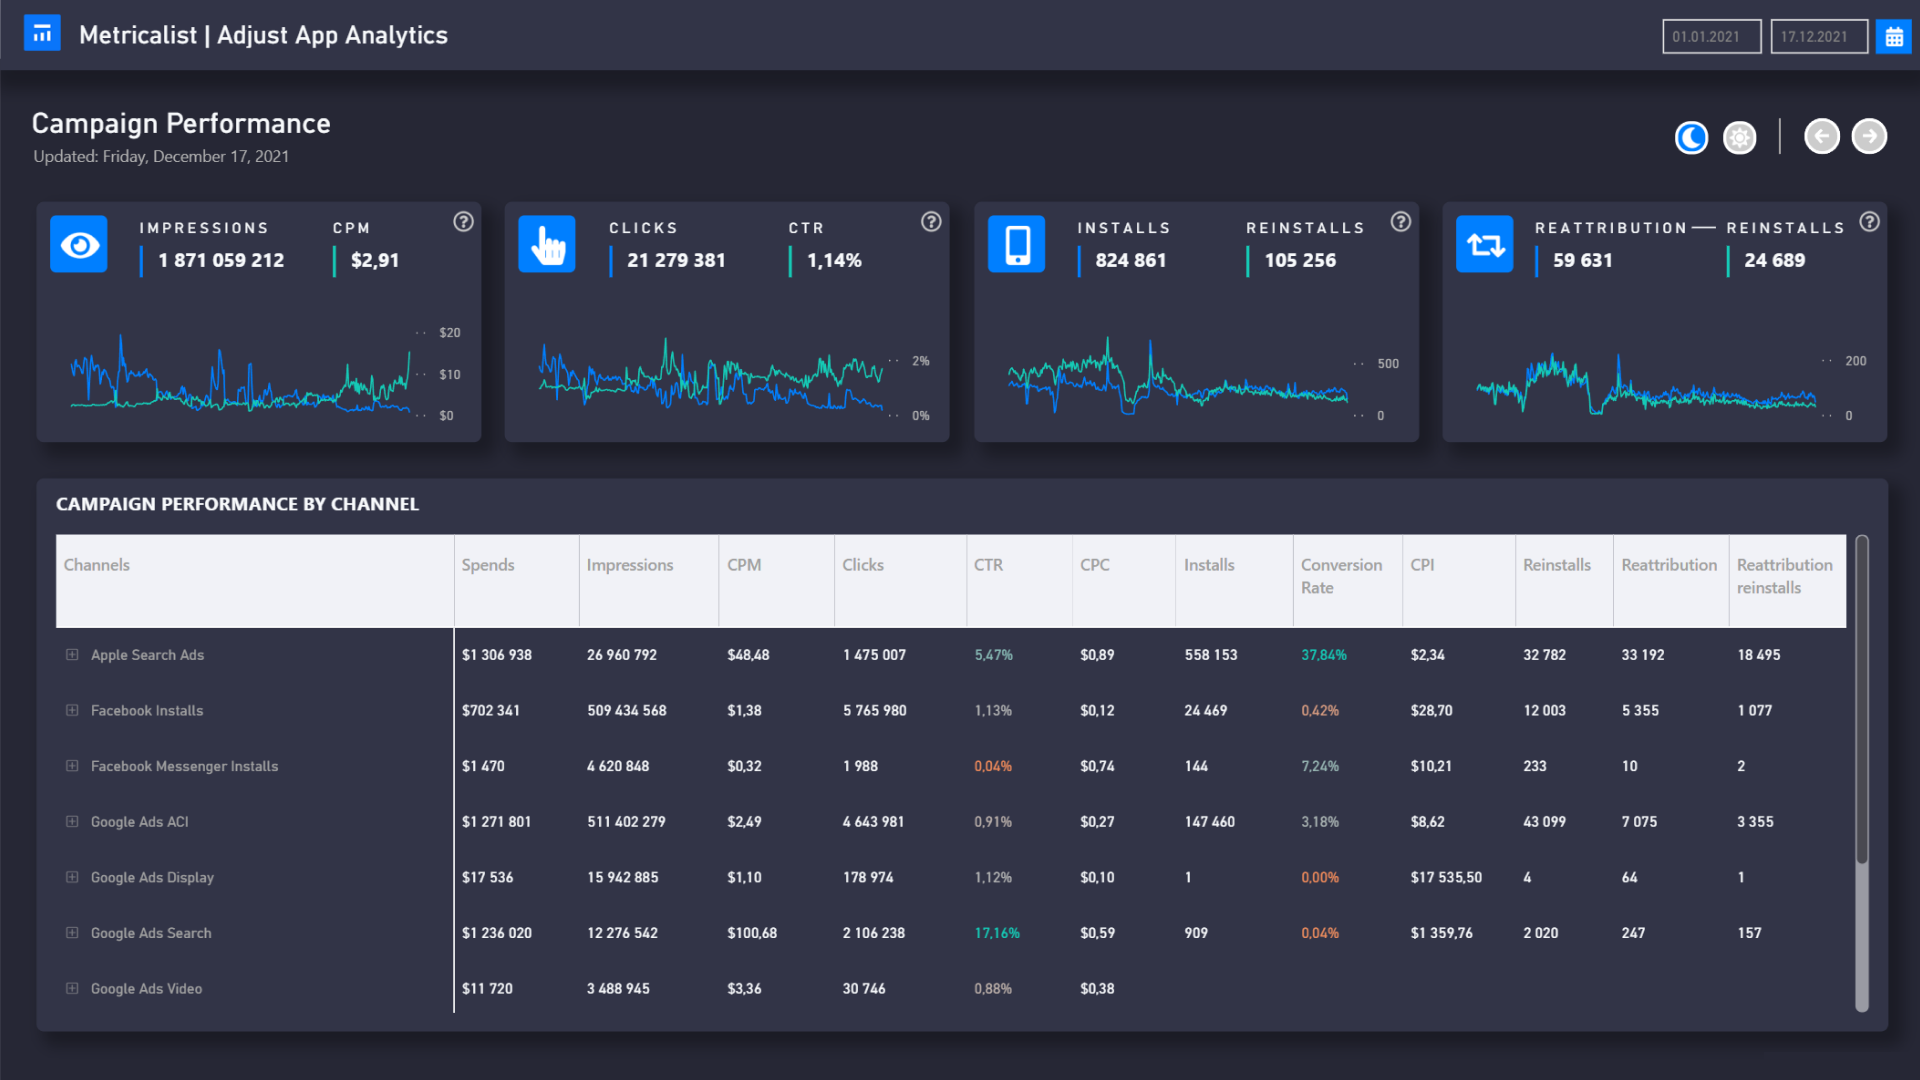Click the Impressions eye icon
Screen dimensions: 1920x1080
pyautogui.click(x=78, y=243)
